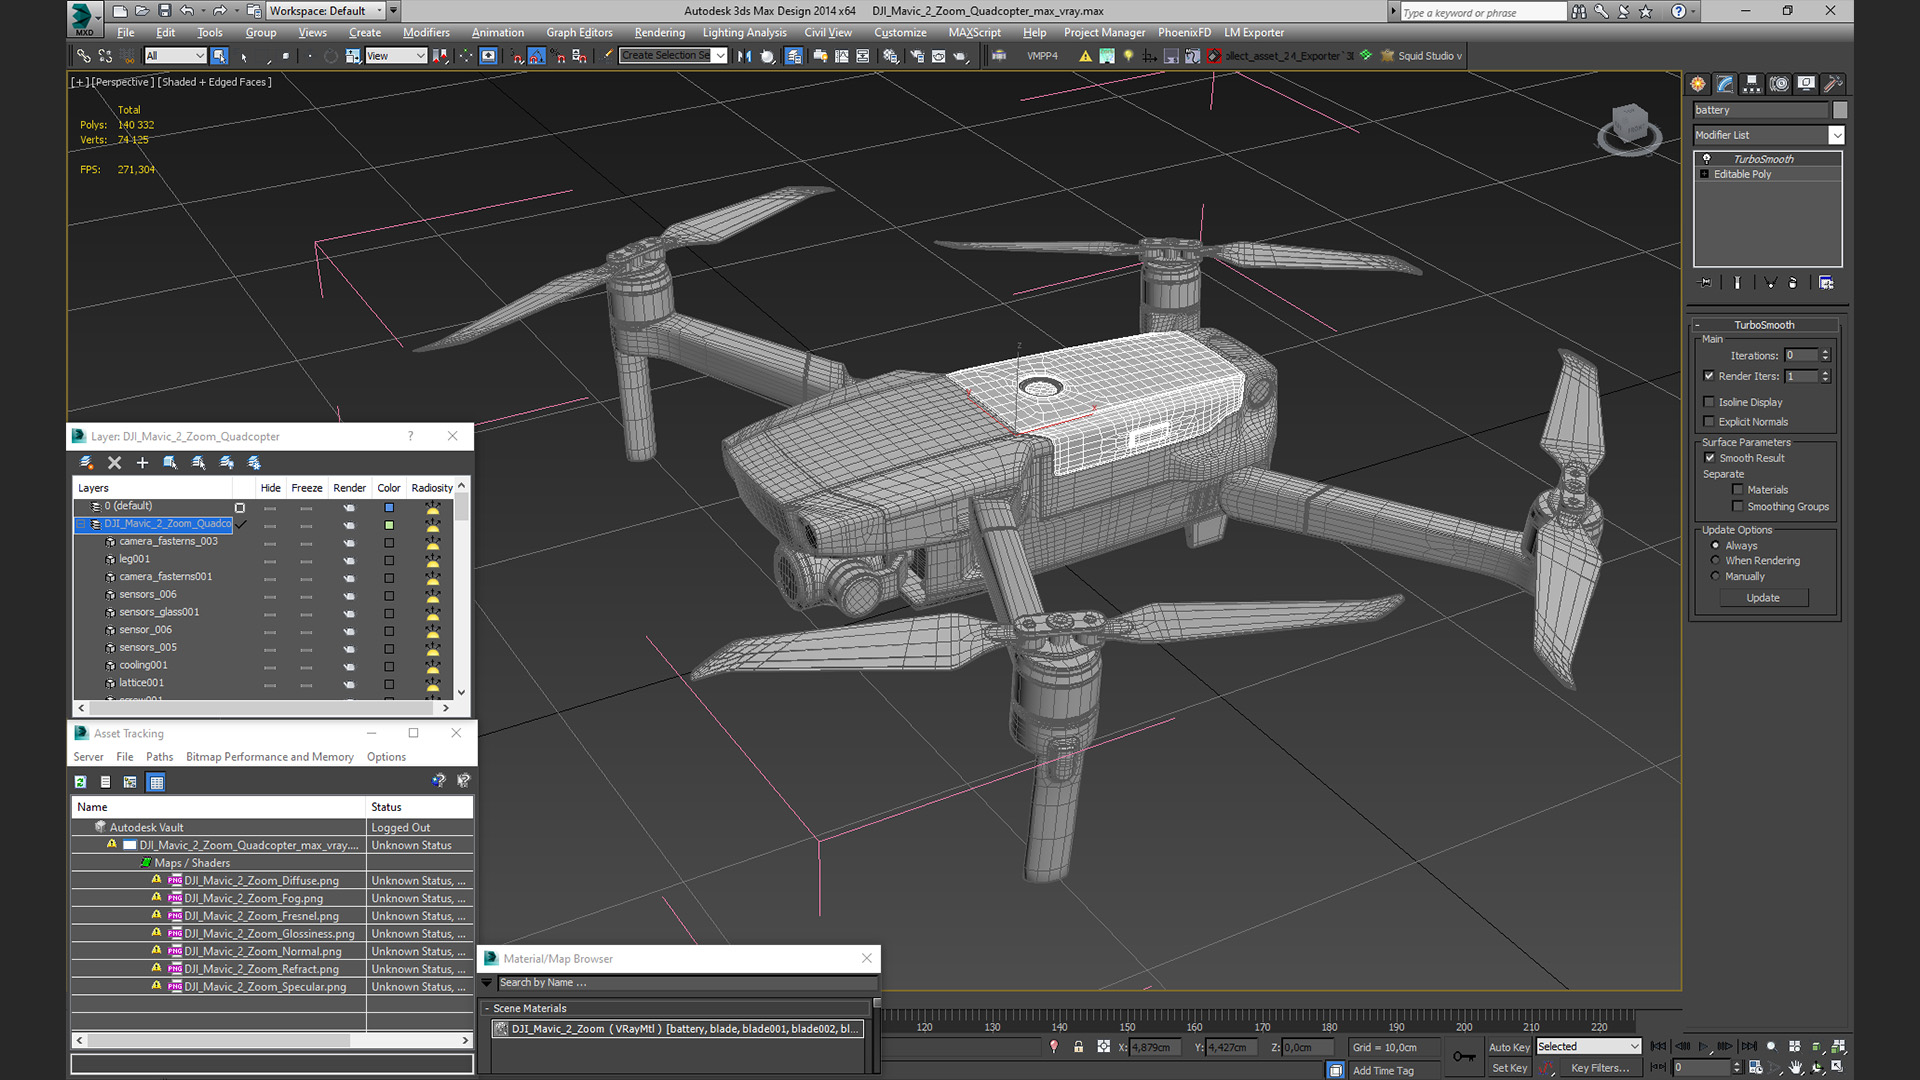Click the Redo arrow icon
Viewport: 1920px width, 1080px height.
coord(219,11)
